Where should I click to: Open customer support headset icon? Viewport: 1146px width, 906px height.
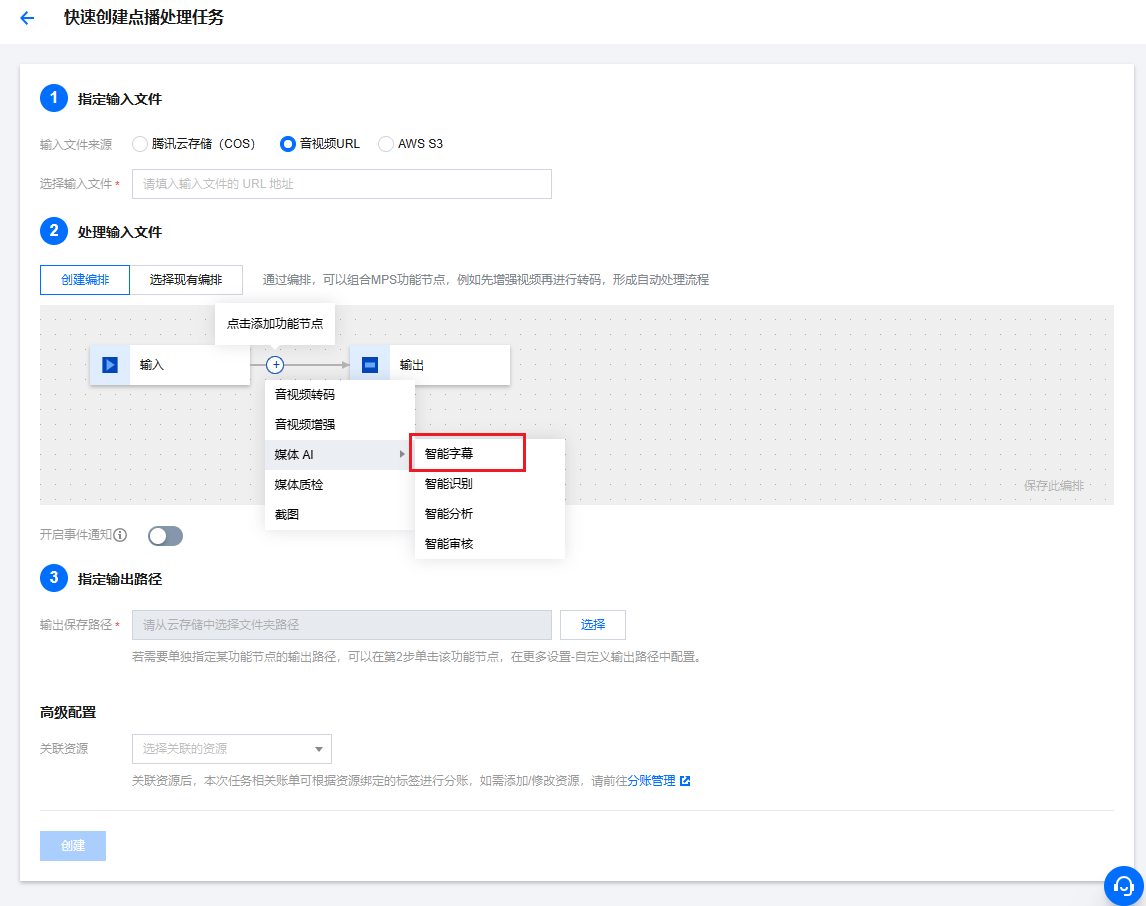coord(1123,886)
